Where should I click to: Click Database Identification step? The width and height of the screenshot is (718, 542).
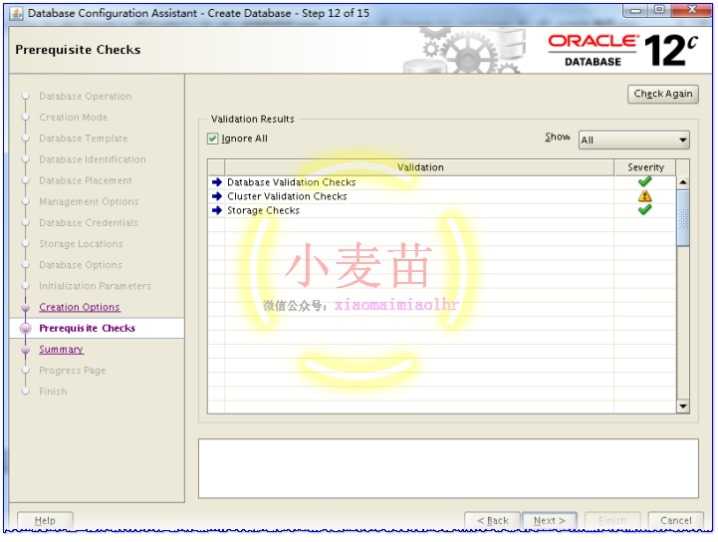click(92, 159)
